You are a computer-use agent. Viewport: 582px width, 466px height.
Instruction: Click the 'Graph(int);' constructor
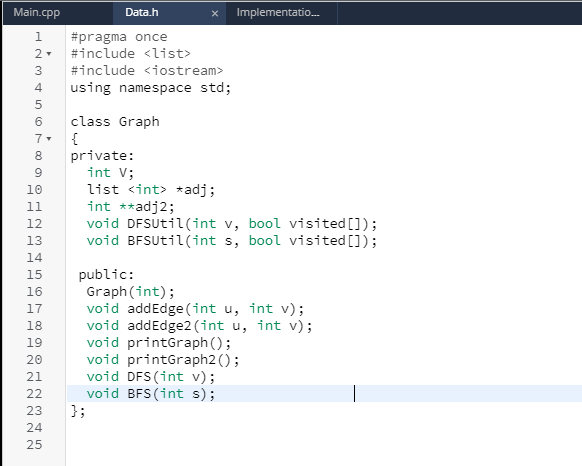pyautogui.click(x=130, y=292)
